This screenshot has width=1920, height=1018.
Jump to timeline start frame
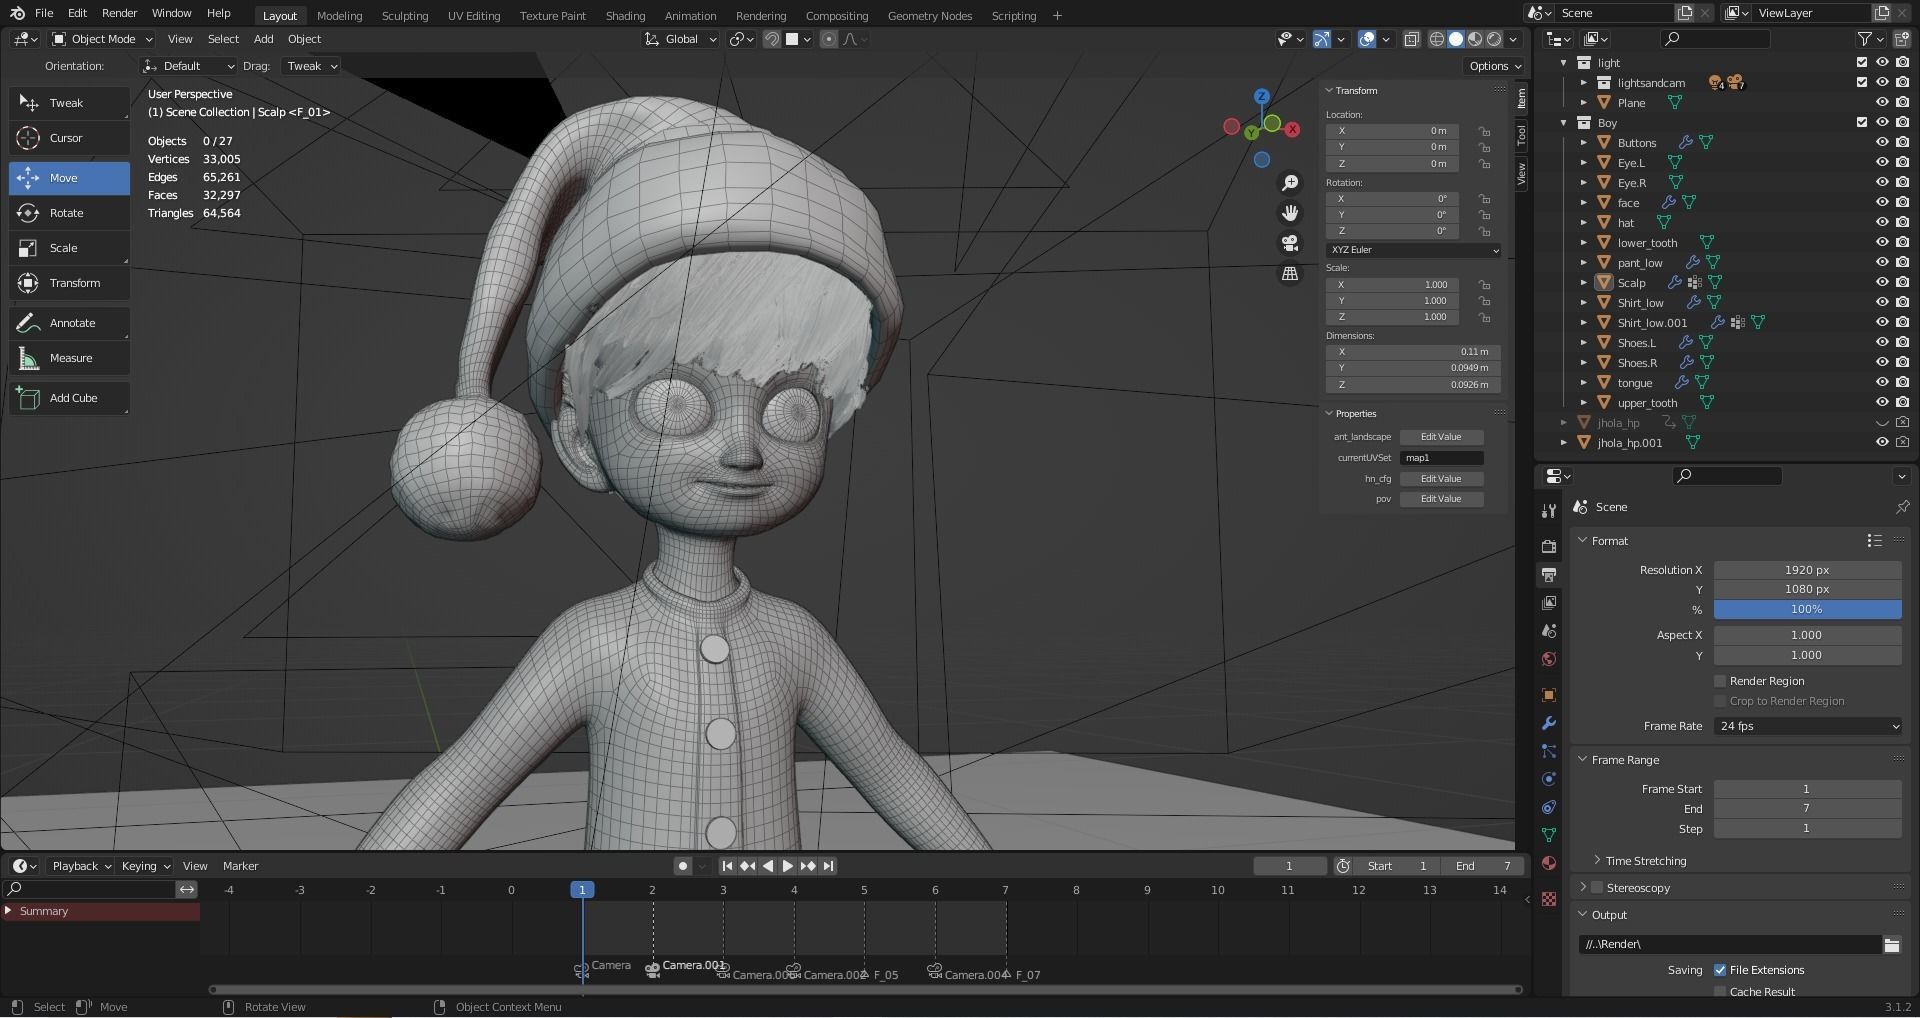pos(727,866)
